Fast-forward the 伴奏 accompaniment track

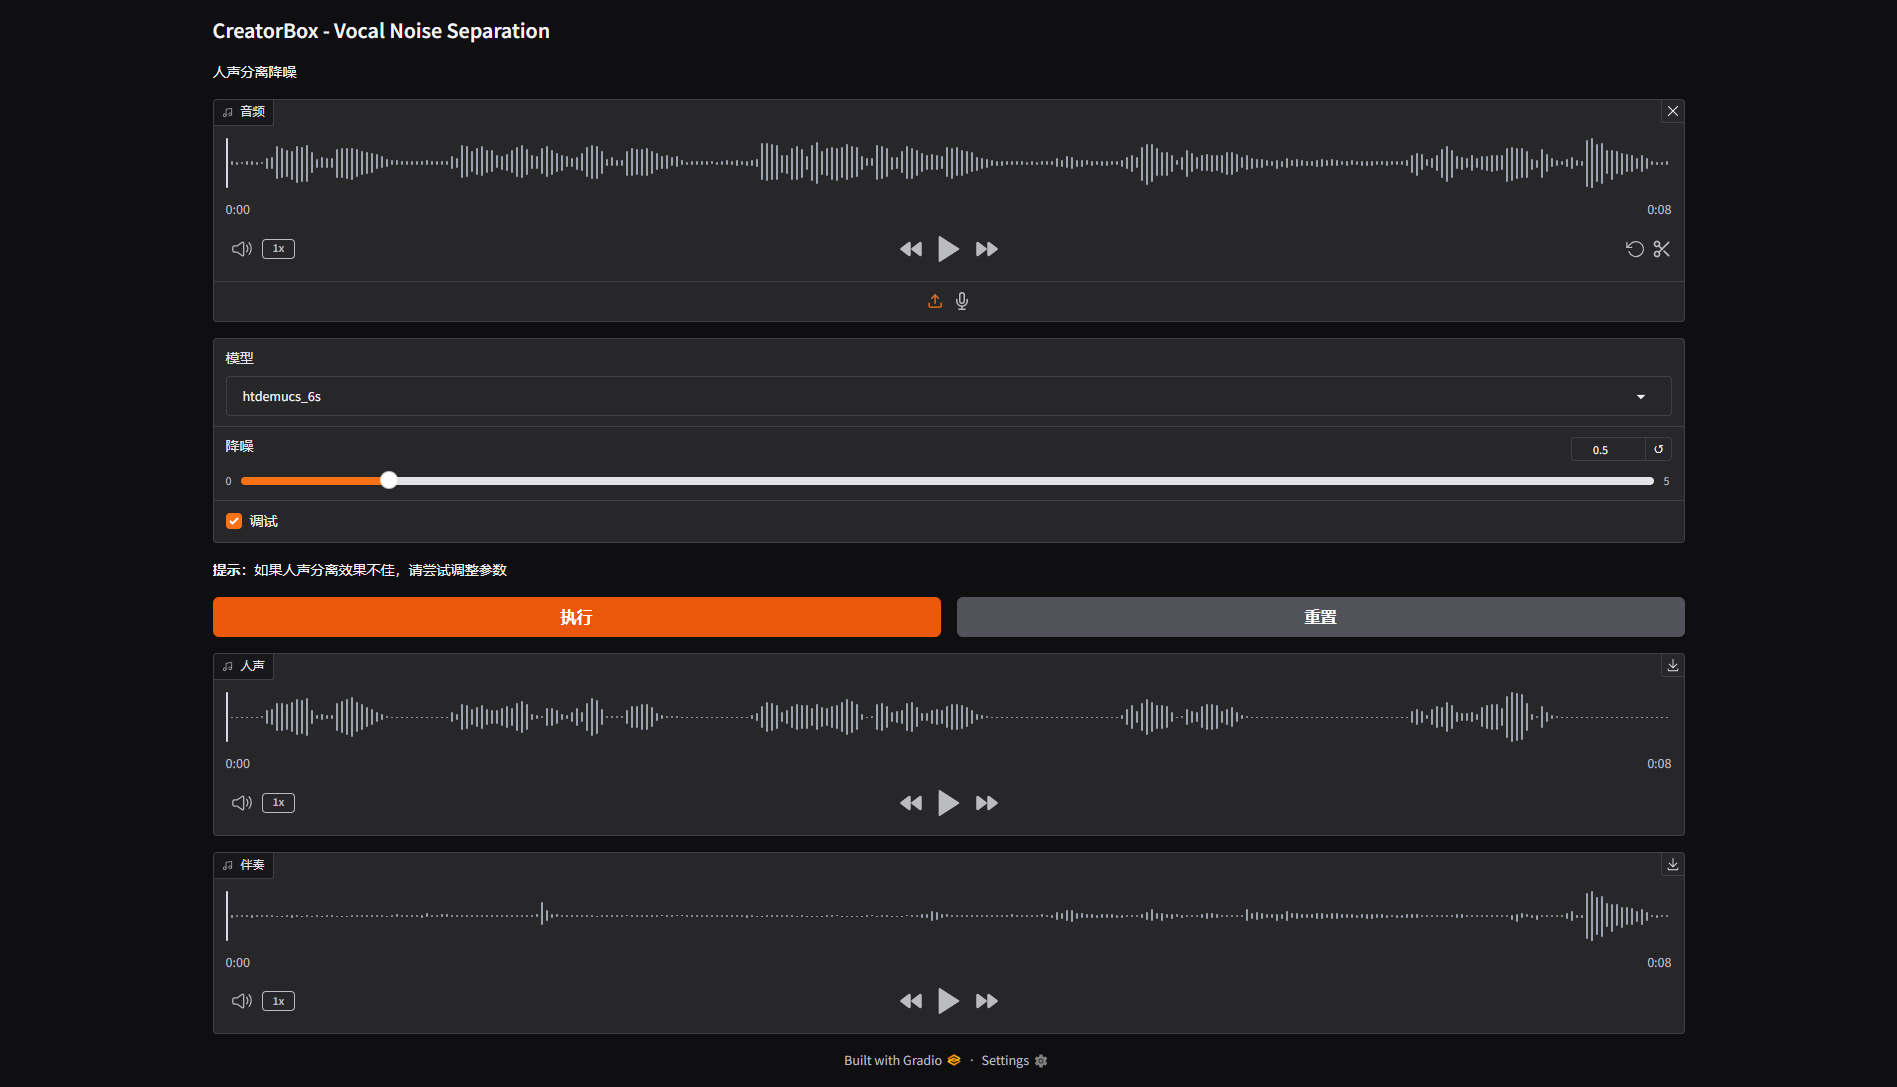click(987, 1001)
